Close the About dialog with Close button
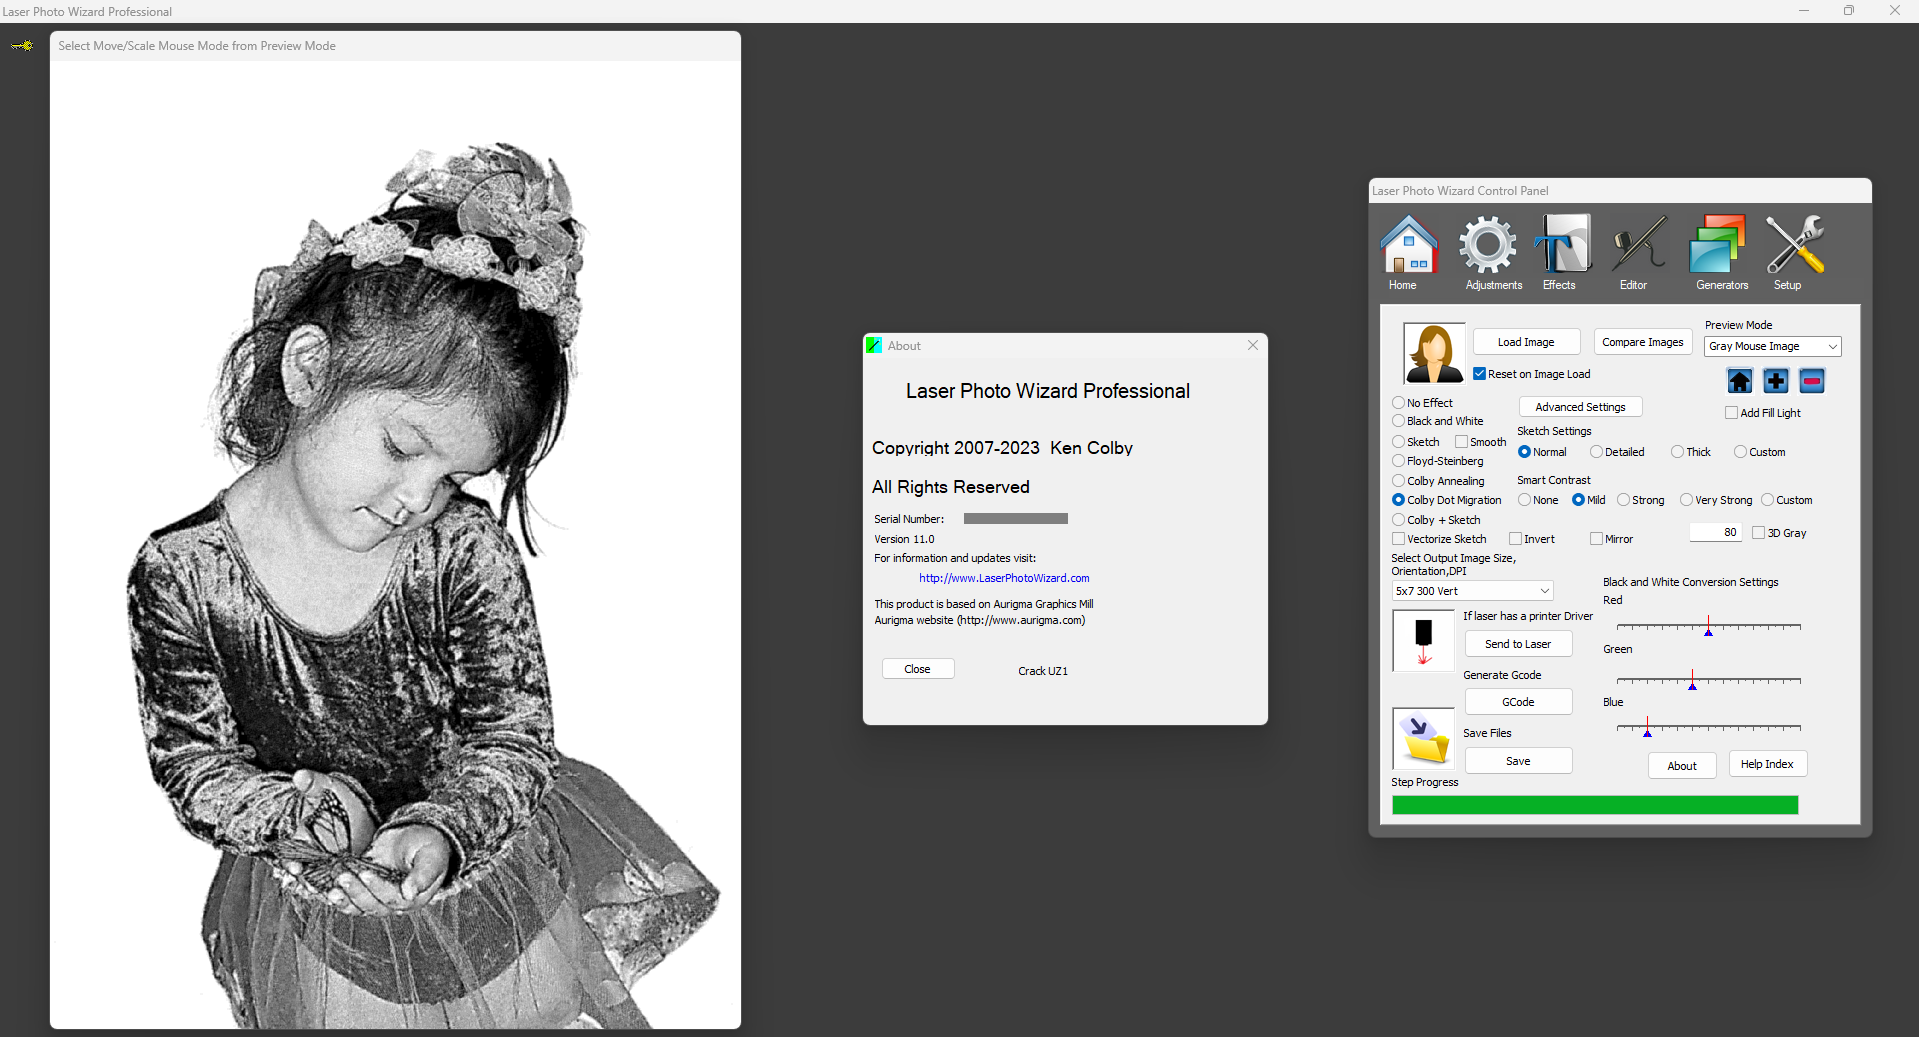 [x=917, y=669]
